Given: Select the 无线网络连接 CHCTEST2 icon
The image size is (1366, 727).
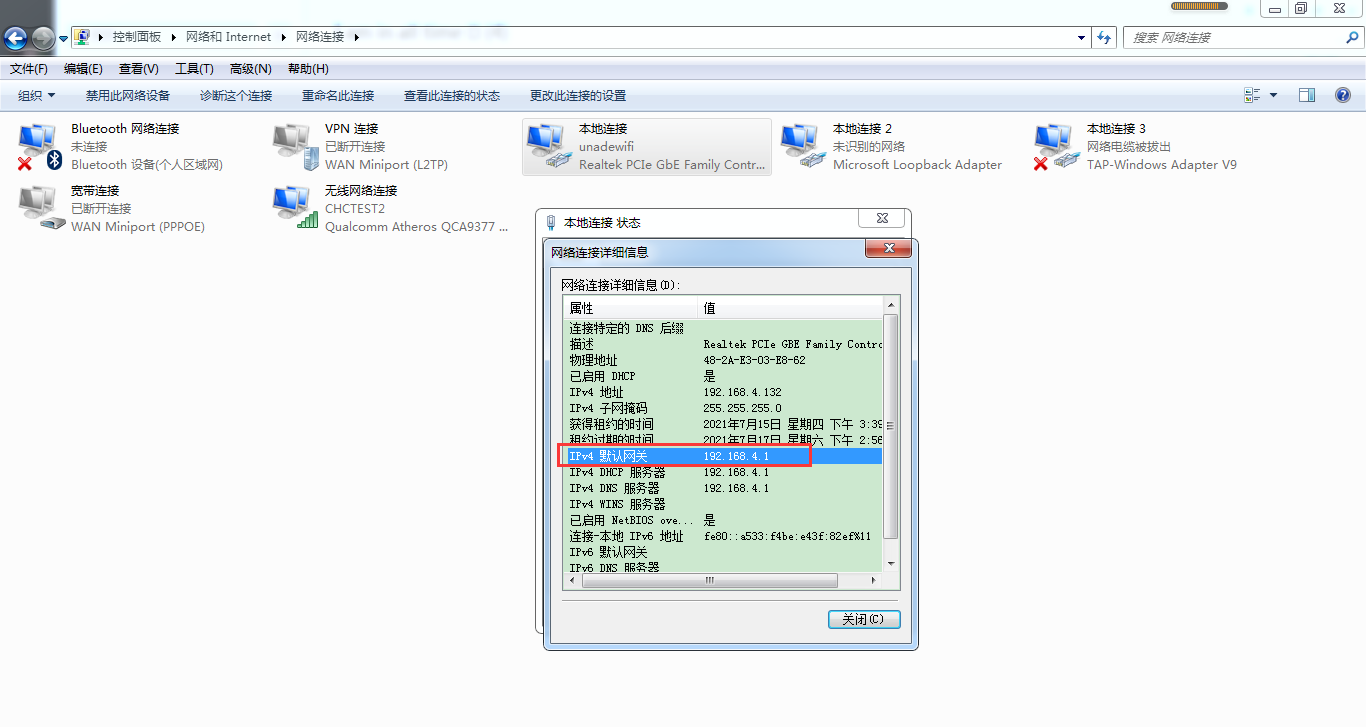Looking at the screenshot, I should [294, 208].
